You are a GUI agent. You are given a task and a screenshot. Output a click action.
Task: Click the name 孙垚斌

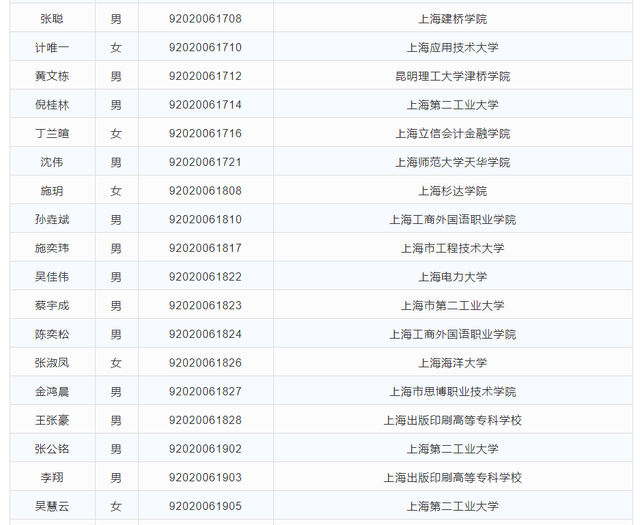(x=52, y=220)
